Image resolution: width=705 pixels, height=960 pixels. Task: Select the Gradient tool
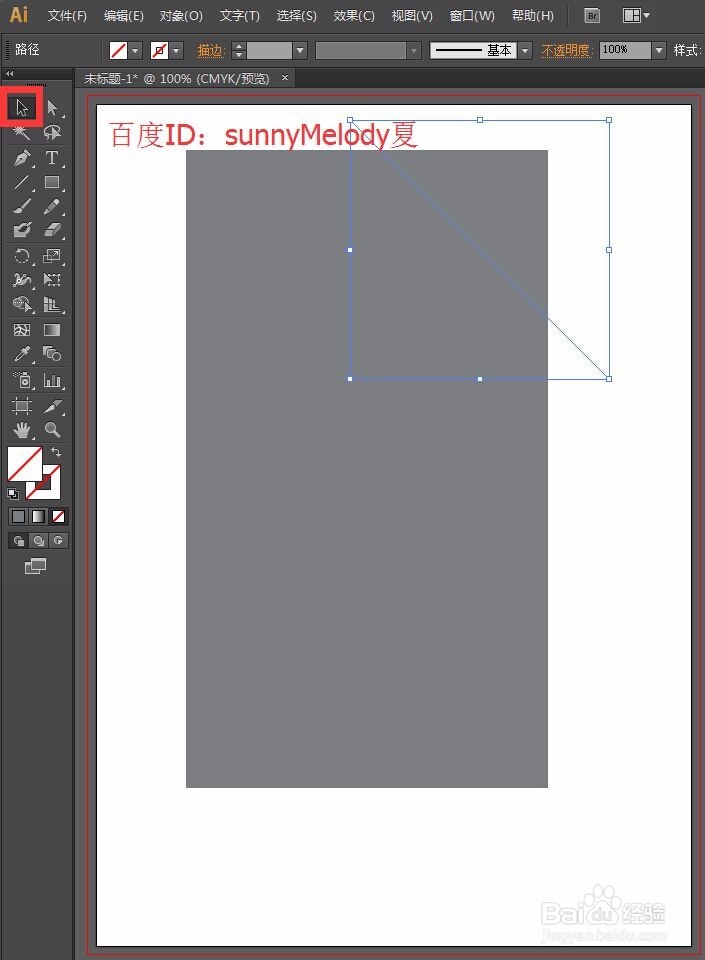[52, 330]
